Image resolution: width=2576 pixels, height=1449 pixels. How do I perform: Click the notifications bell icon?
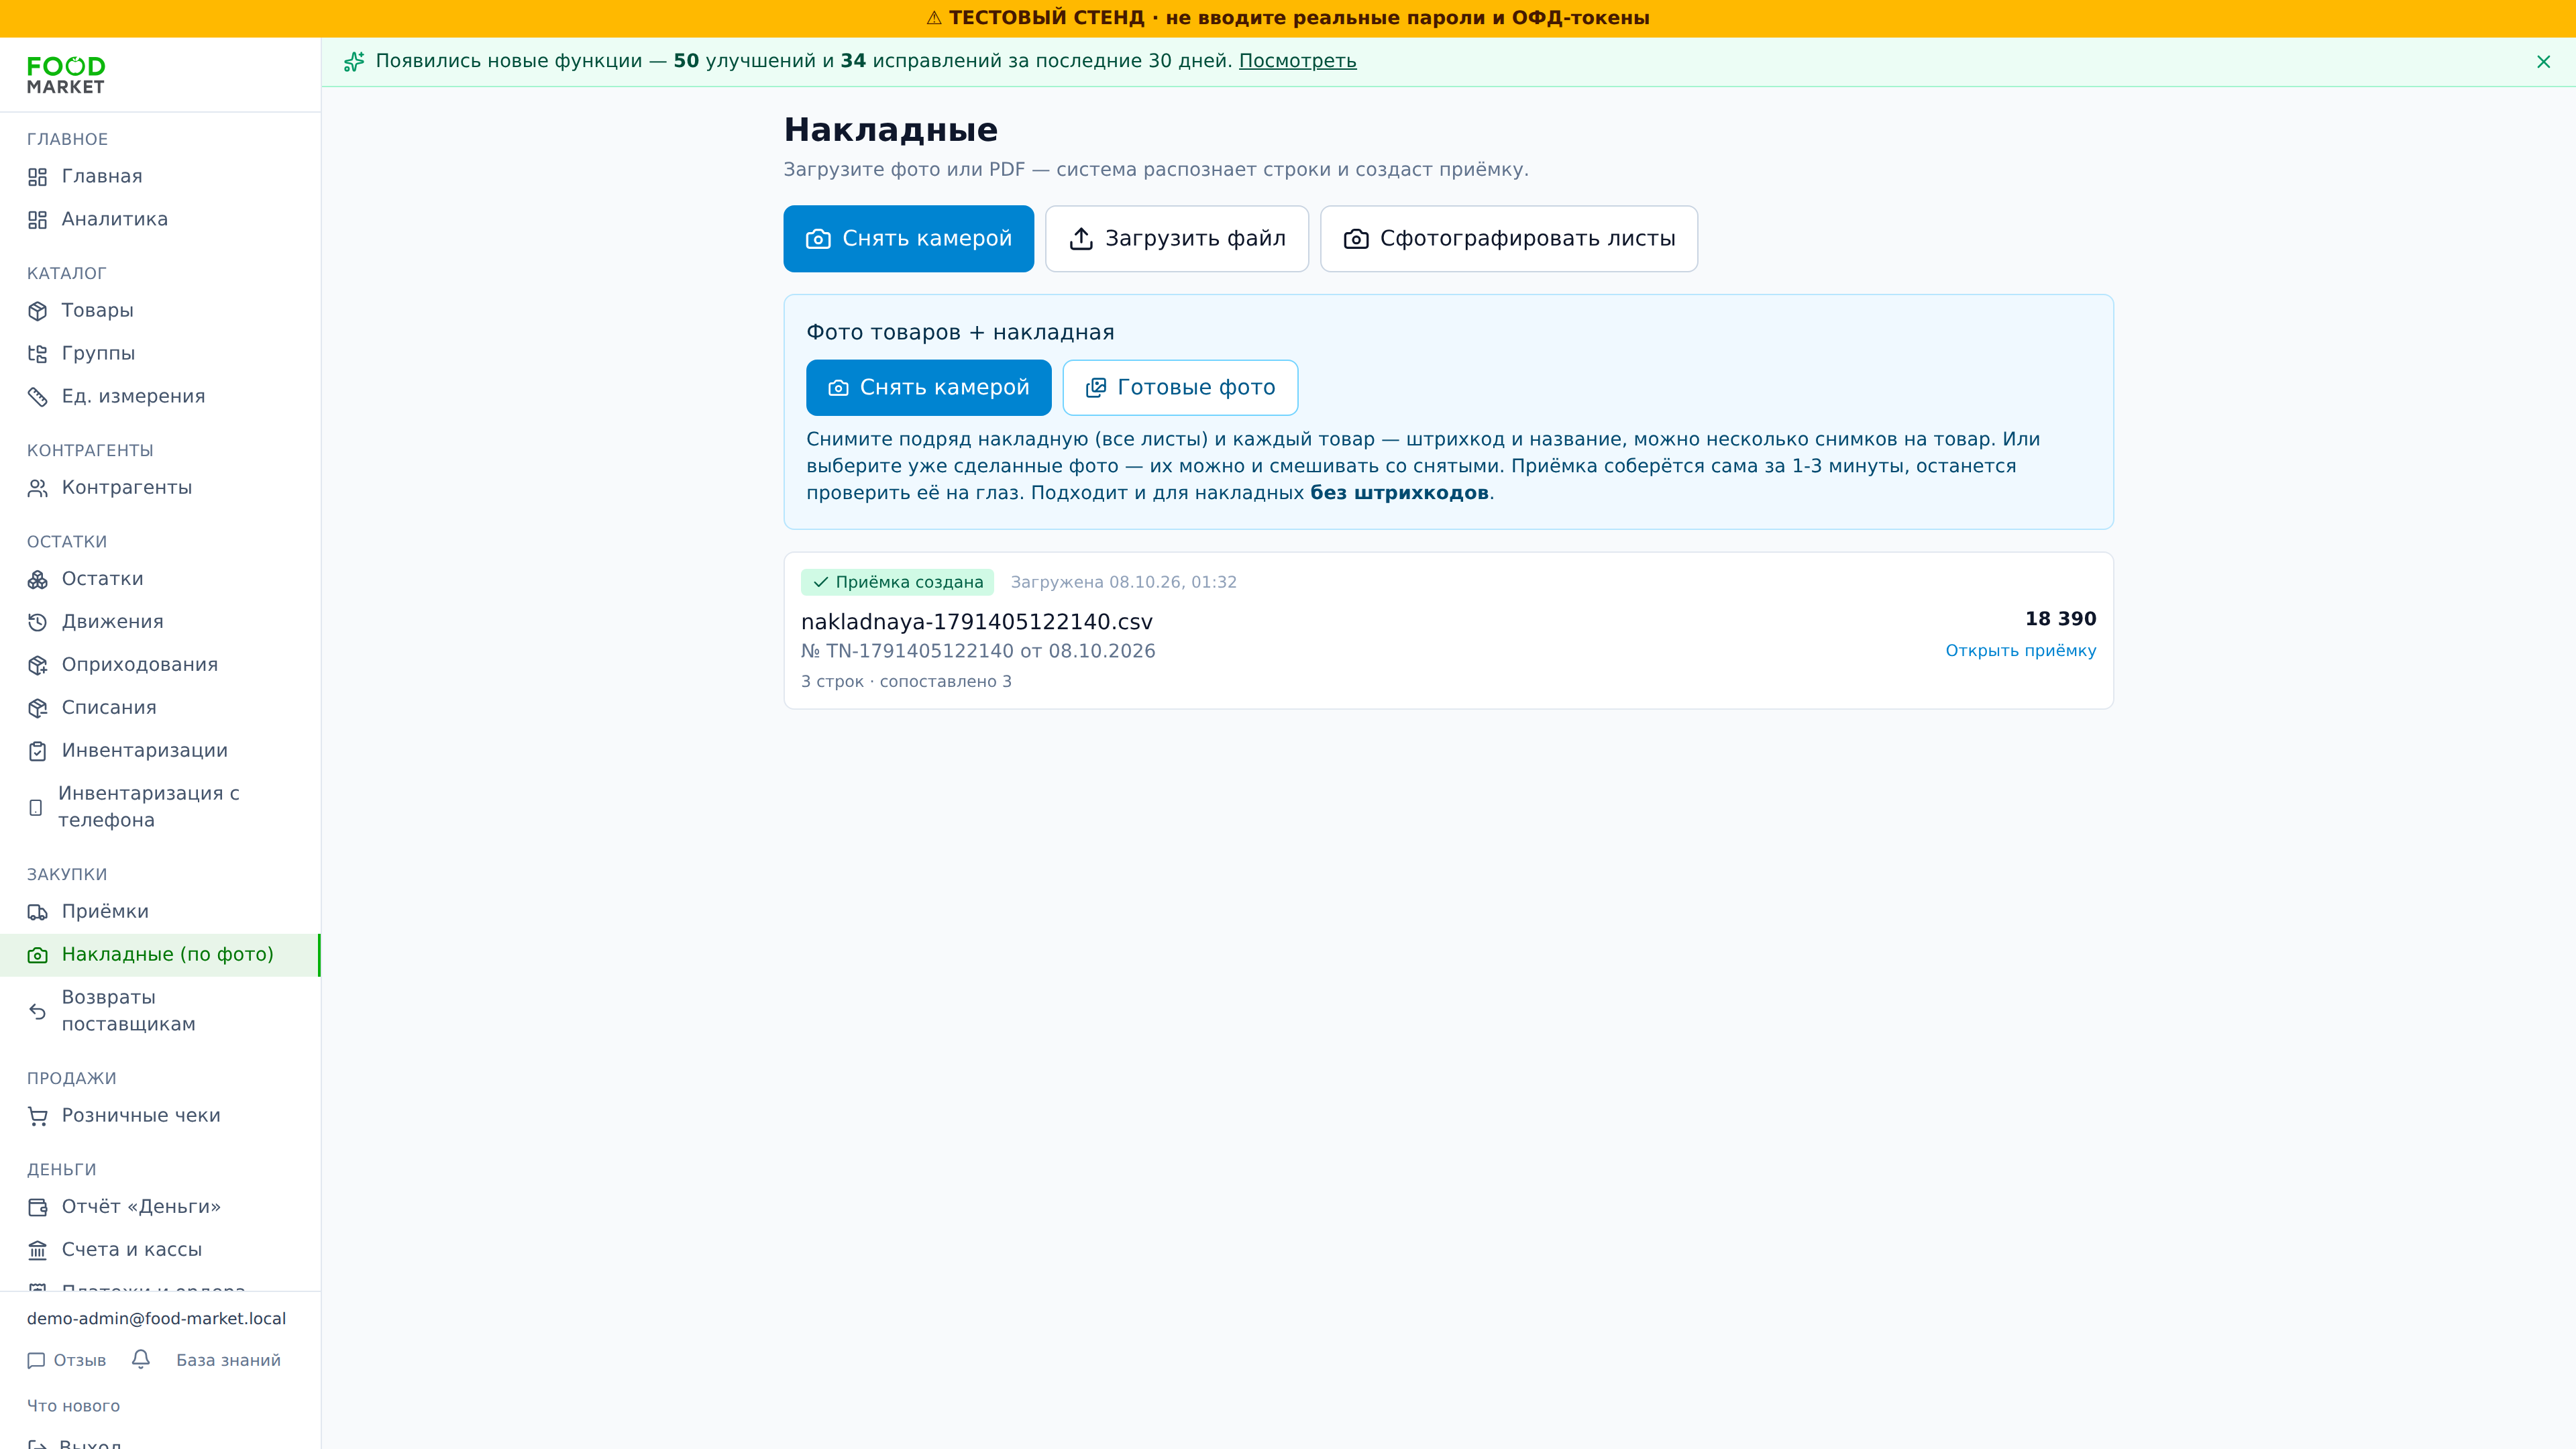click(141, 1359)
